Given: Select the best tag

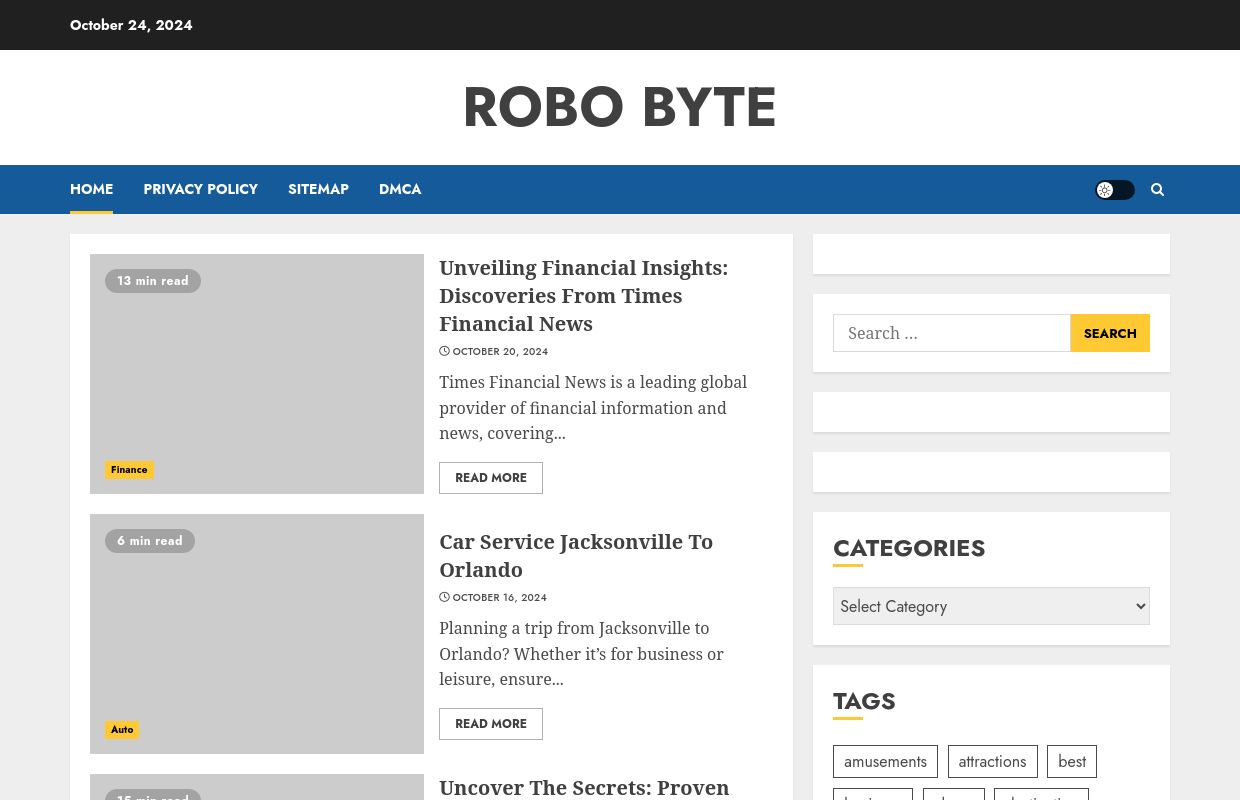Looking at the screenshot, I should [1072, 762].
